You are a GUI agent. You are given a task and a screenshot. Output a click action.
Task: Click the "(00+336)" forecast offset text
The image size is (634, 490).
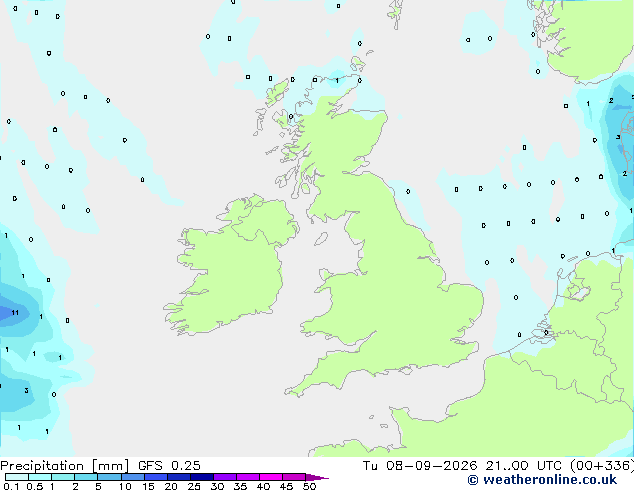(x=602, y=466)
